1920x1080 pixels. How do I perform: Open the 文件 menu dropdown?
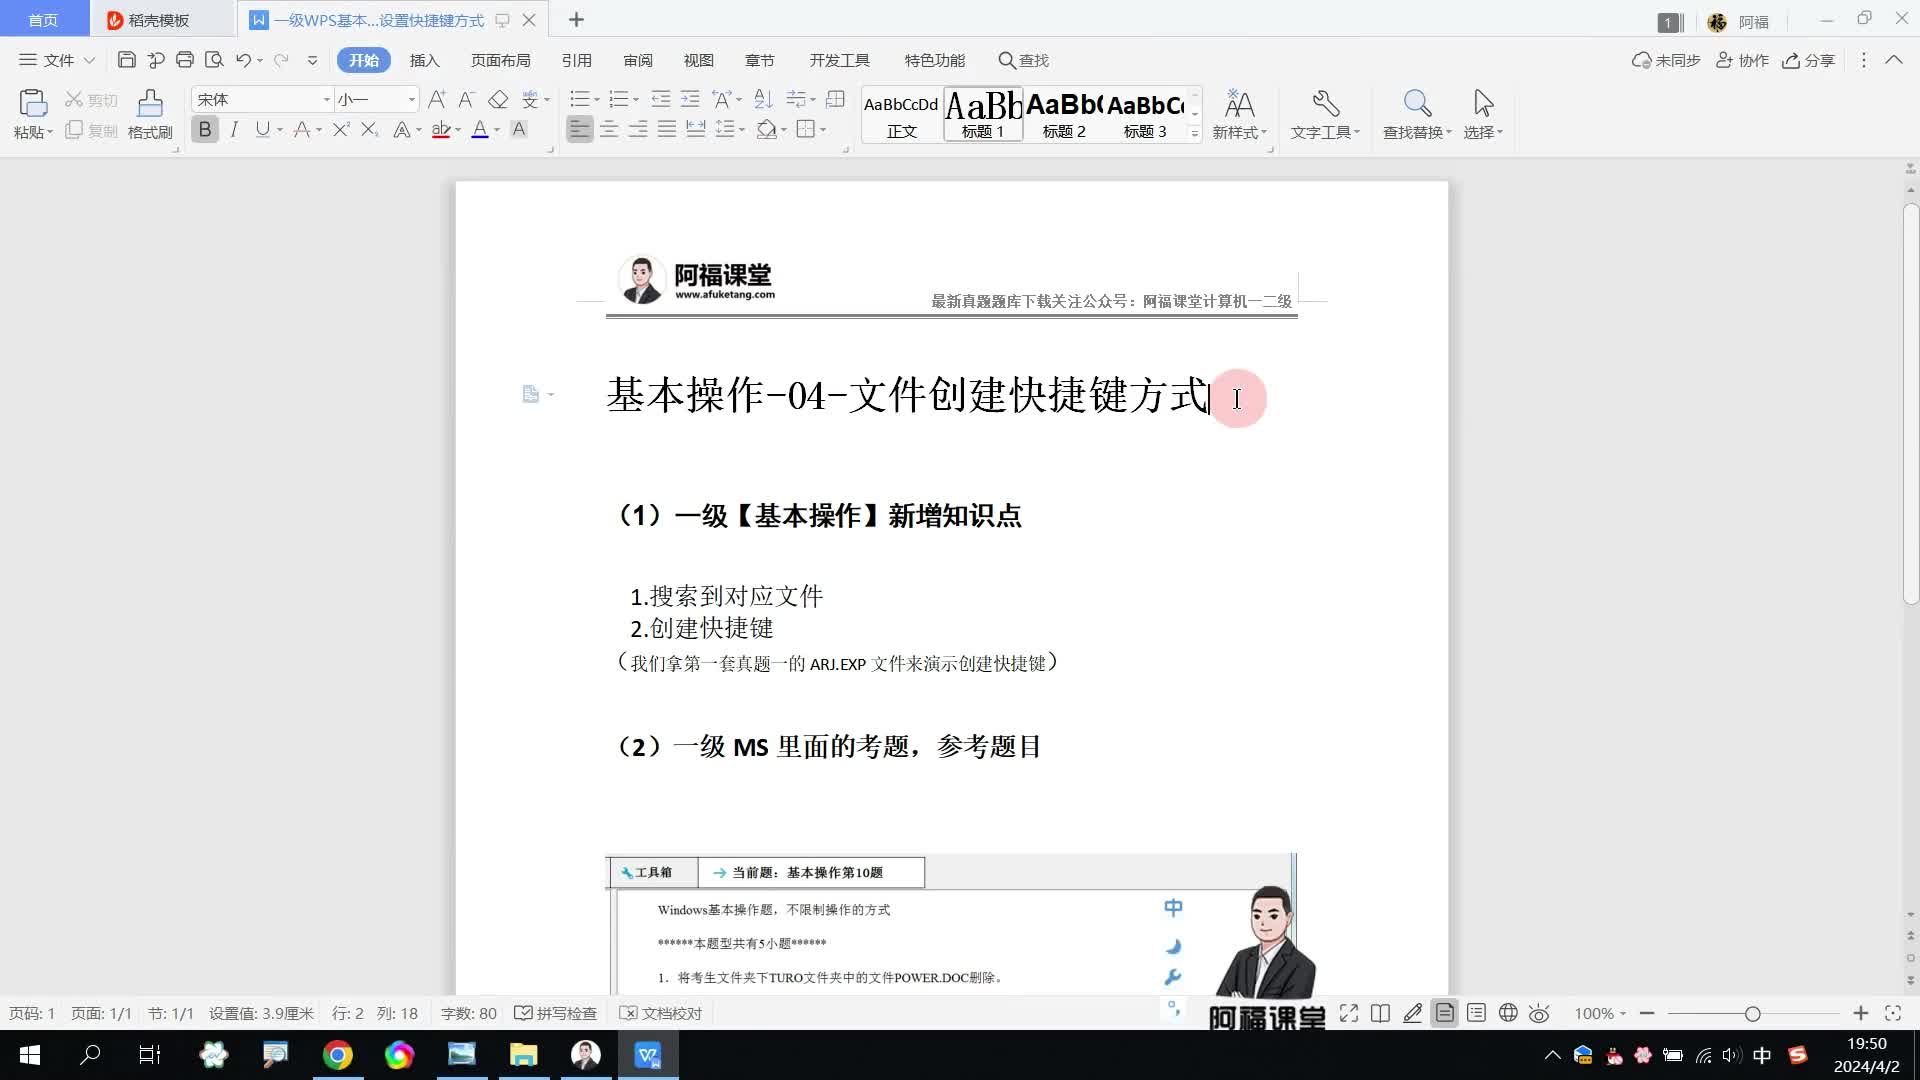point(58,60)
